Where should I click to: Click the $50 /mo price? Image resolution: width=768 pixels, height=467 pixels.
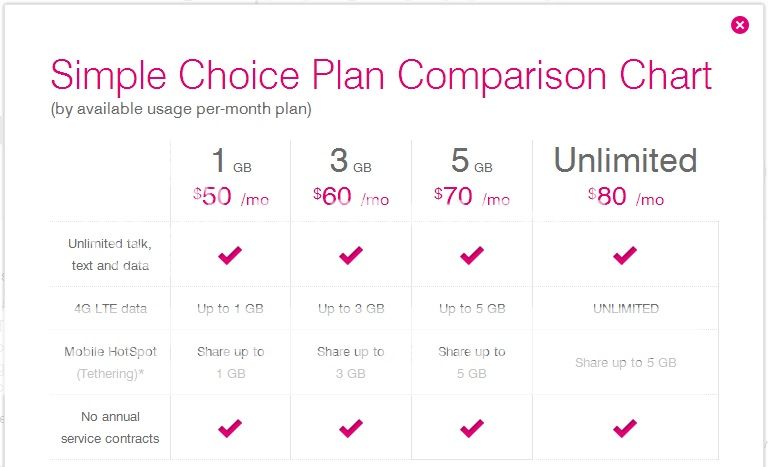pyautogui.click(x=230, y=197)
